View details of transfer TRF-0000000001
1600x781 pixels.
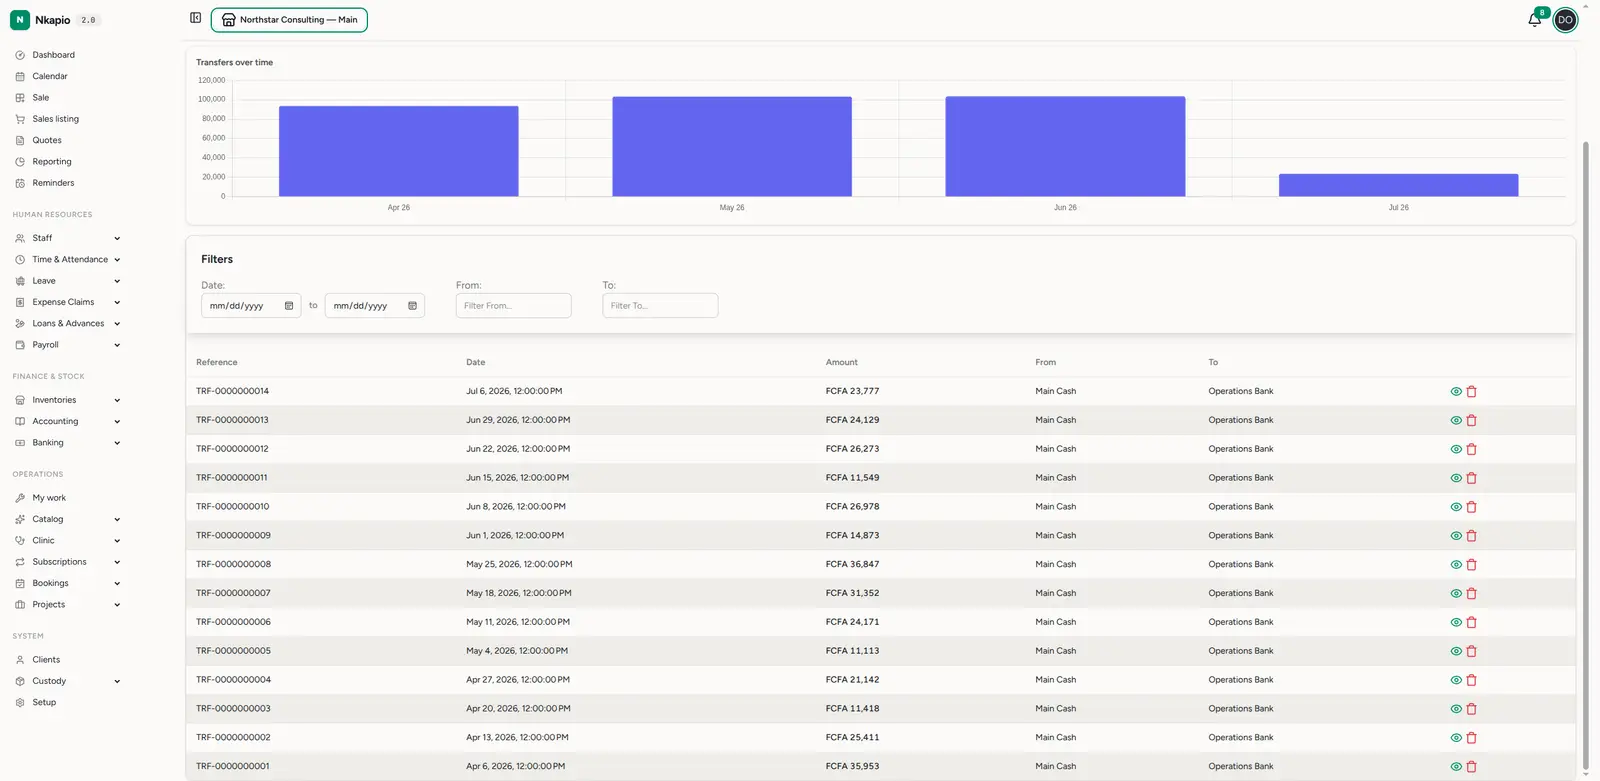coord(1456,767)
